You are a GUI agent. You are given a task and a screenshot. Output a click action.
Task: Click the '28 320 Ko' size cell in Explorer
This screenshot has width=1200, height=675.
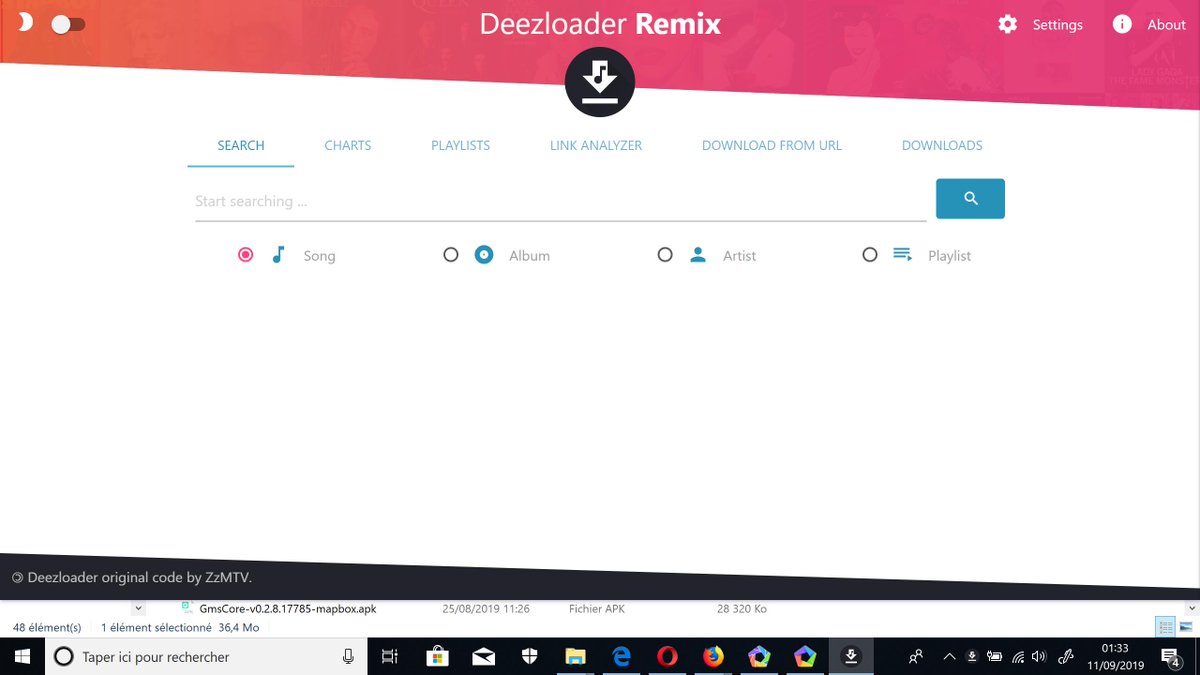[x=742, y=608]
